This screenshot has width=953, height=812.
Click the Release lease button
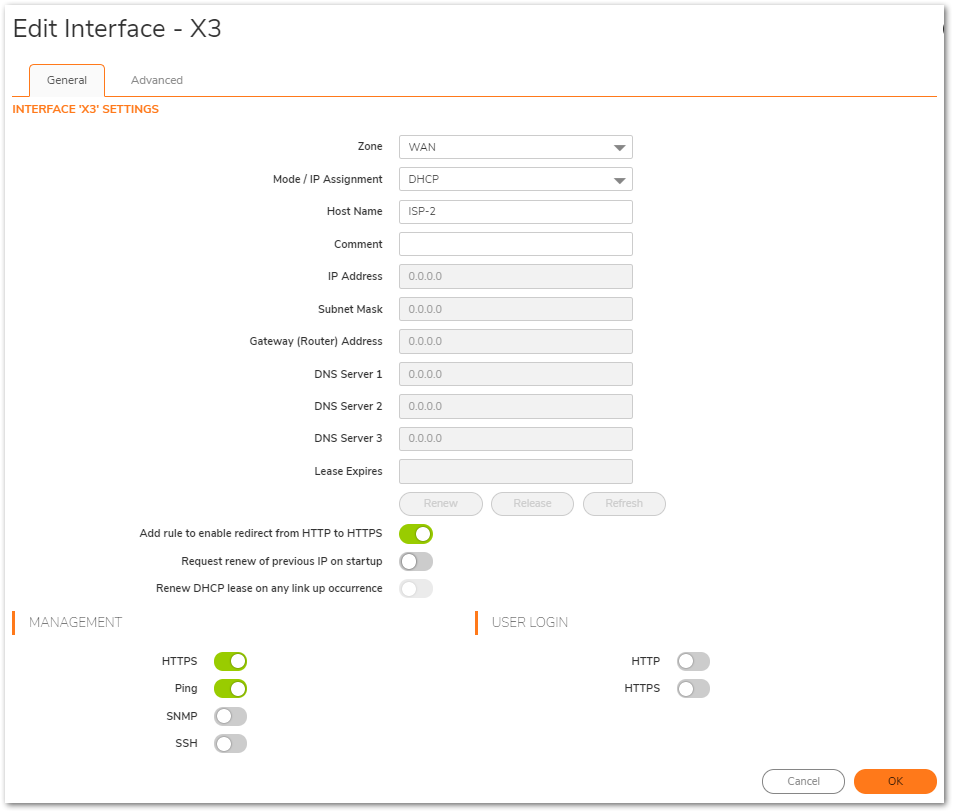point(532,503)
